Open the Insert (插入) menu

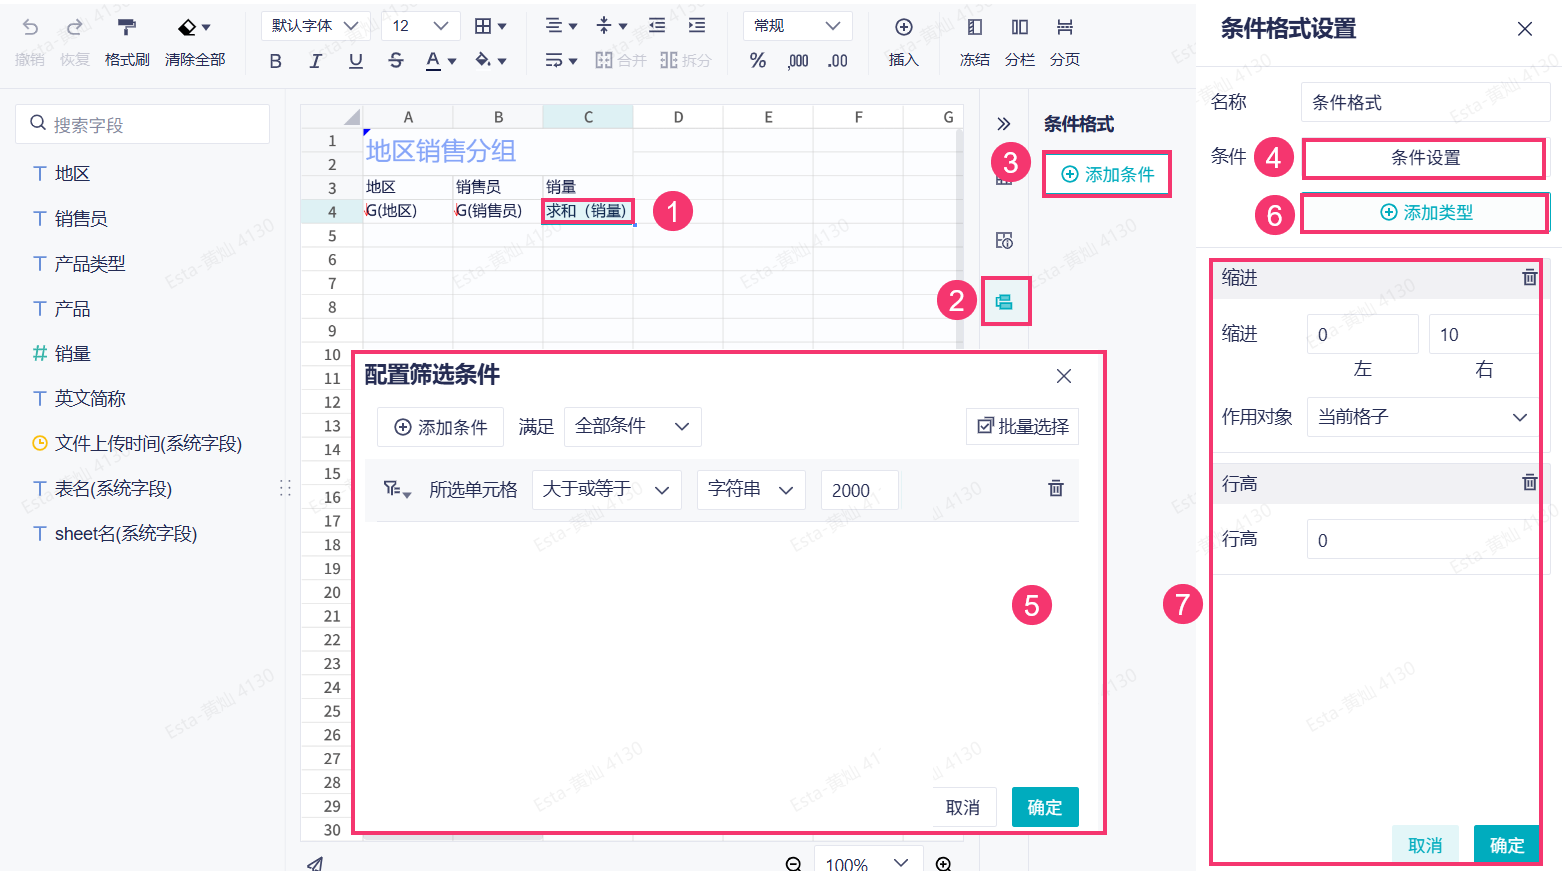coord(904,43)
